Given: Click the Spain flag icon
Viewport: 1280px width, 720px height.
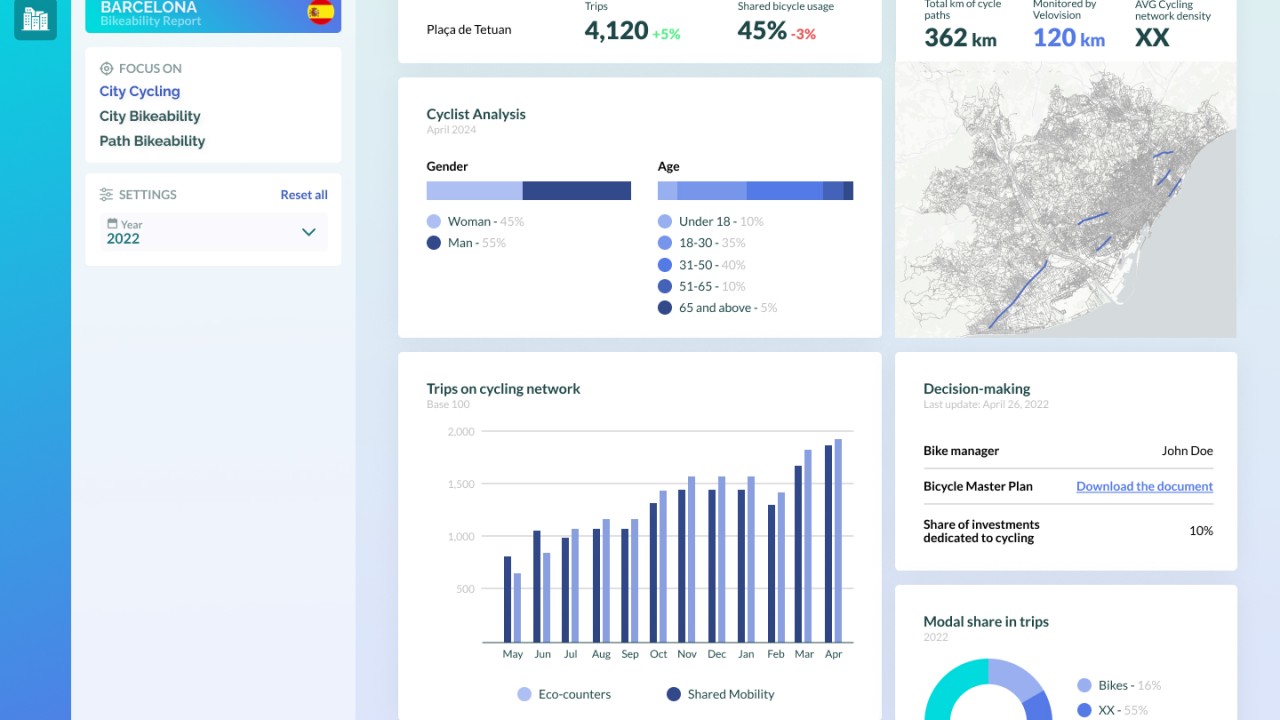Looking at the screenshot, I should pos(321,12).
